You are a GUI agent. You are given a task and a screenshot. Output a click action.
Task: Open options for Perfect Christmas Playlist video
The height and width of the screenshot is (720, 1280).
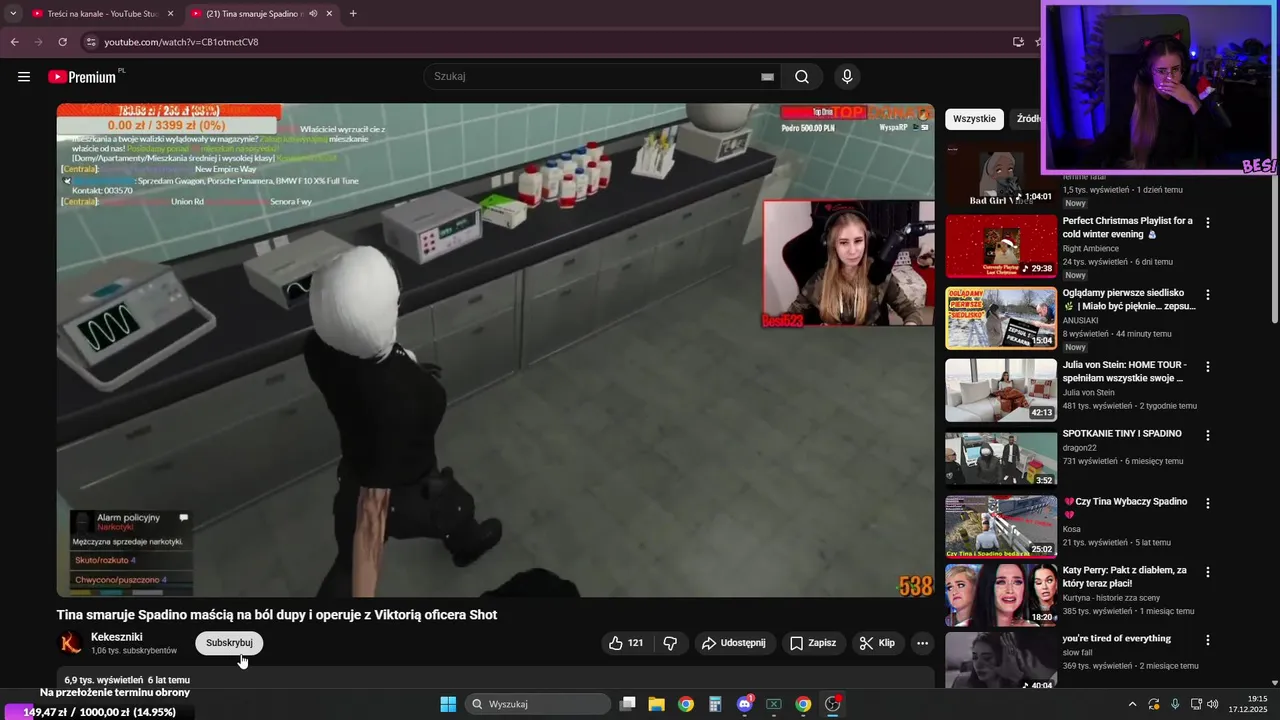click(x=1207, y=223)
